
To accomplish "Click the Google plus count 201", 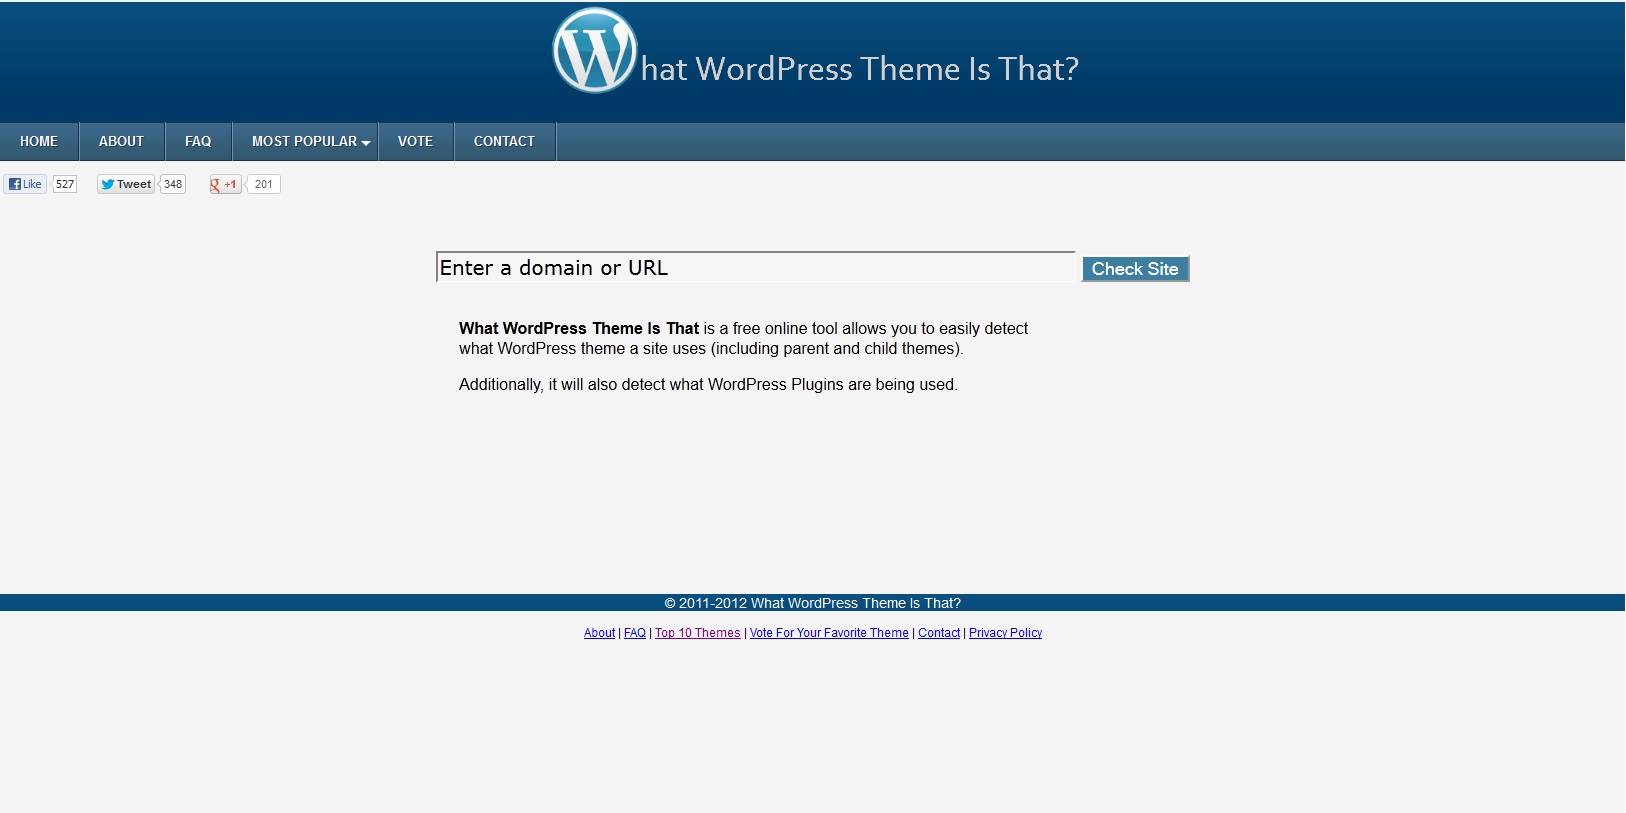I will [x=264, y=184].
